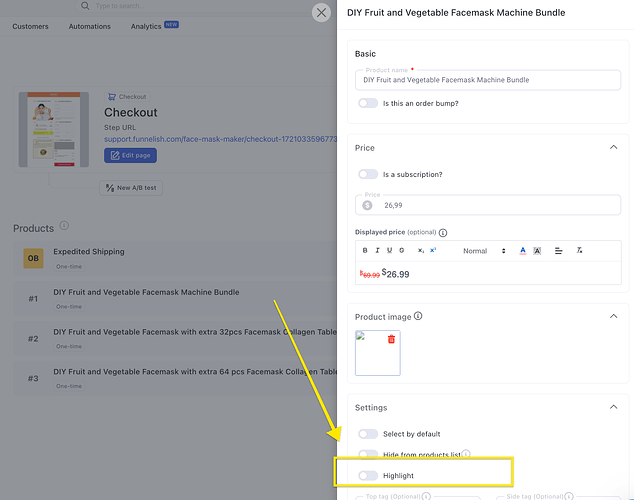This screenshot has width=634, height=500.
Task: Open the text alignment options
Action: click(558, 251)
